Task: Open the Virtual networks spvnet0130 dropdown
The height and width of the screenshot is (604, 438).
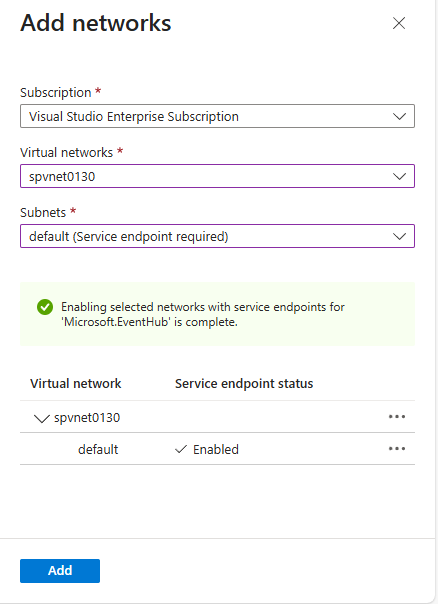Action: click(x=217, y=176)
